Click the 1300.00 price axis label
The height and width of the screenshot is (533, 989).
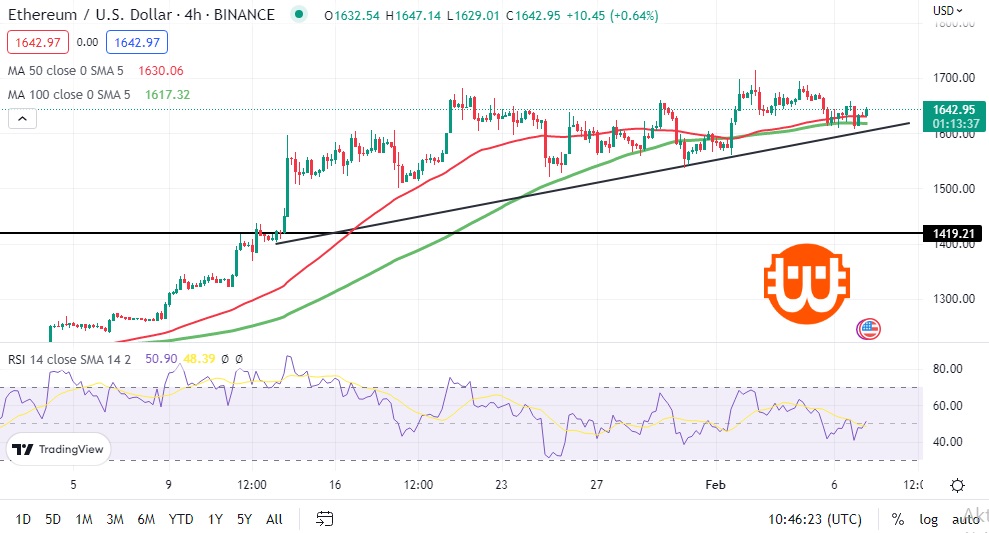[954, 299]
